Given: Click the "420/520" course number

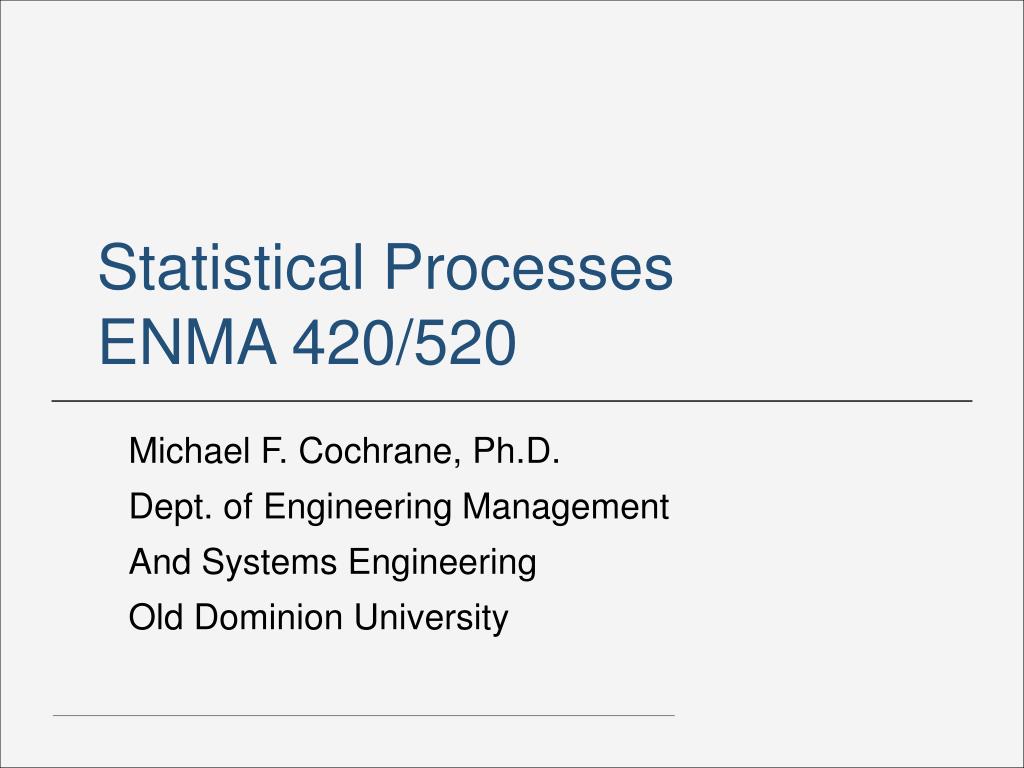Looking at the screenshot, I should click(x=404, y=342).
